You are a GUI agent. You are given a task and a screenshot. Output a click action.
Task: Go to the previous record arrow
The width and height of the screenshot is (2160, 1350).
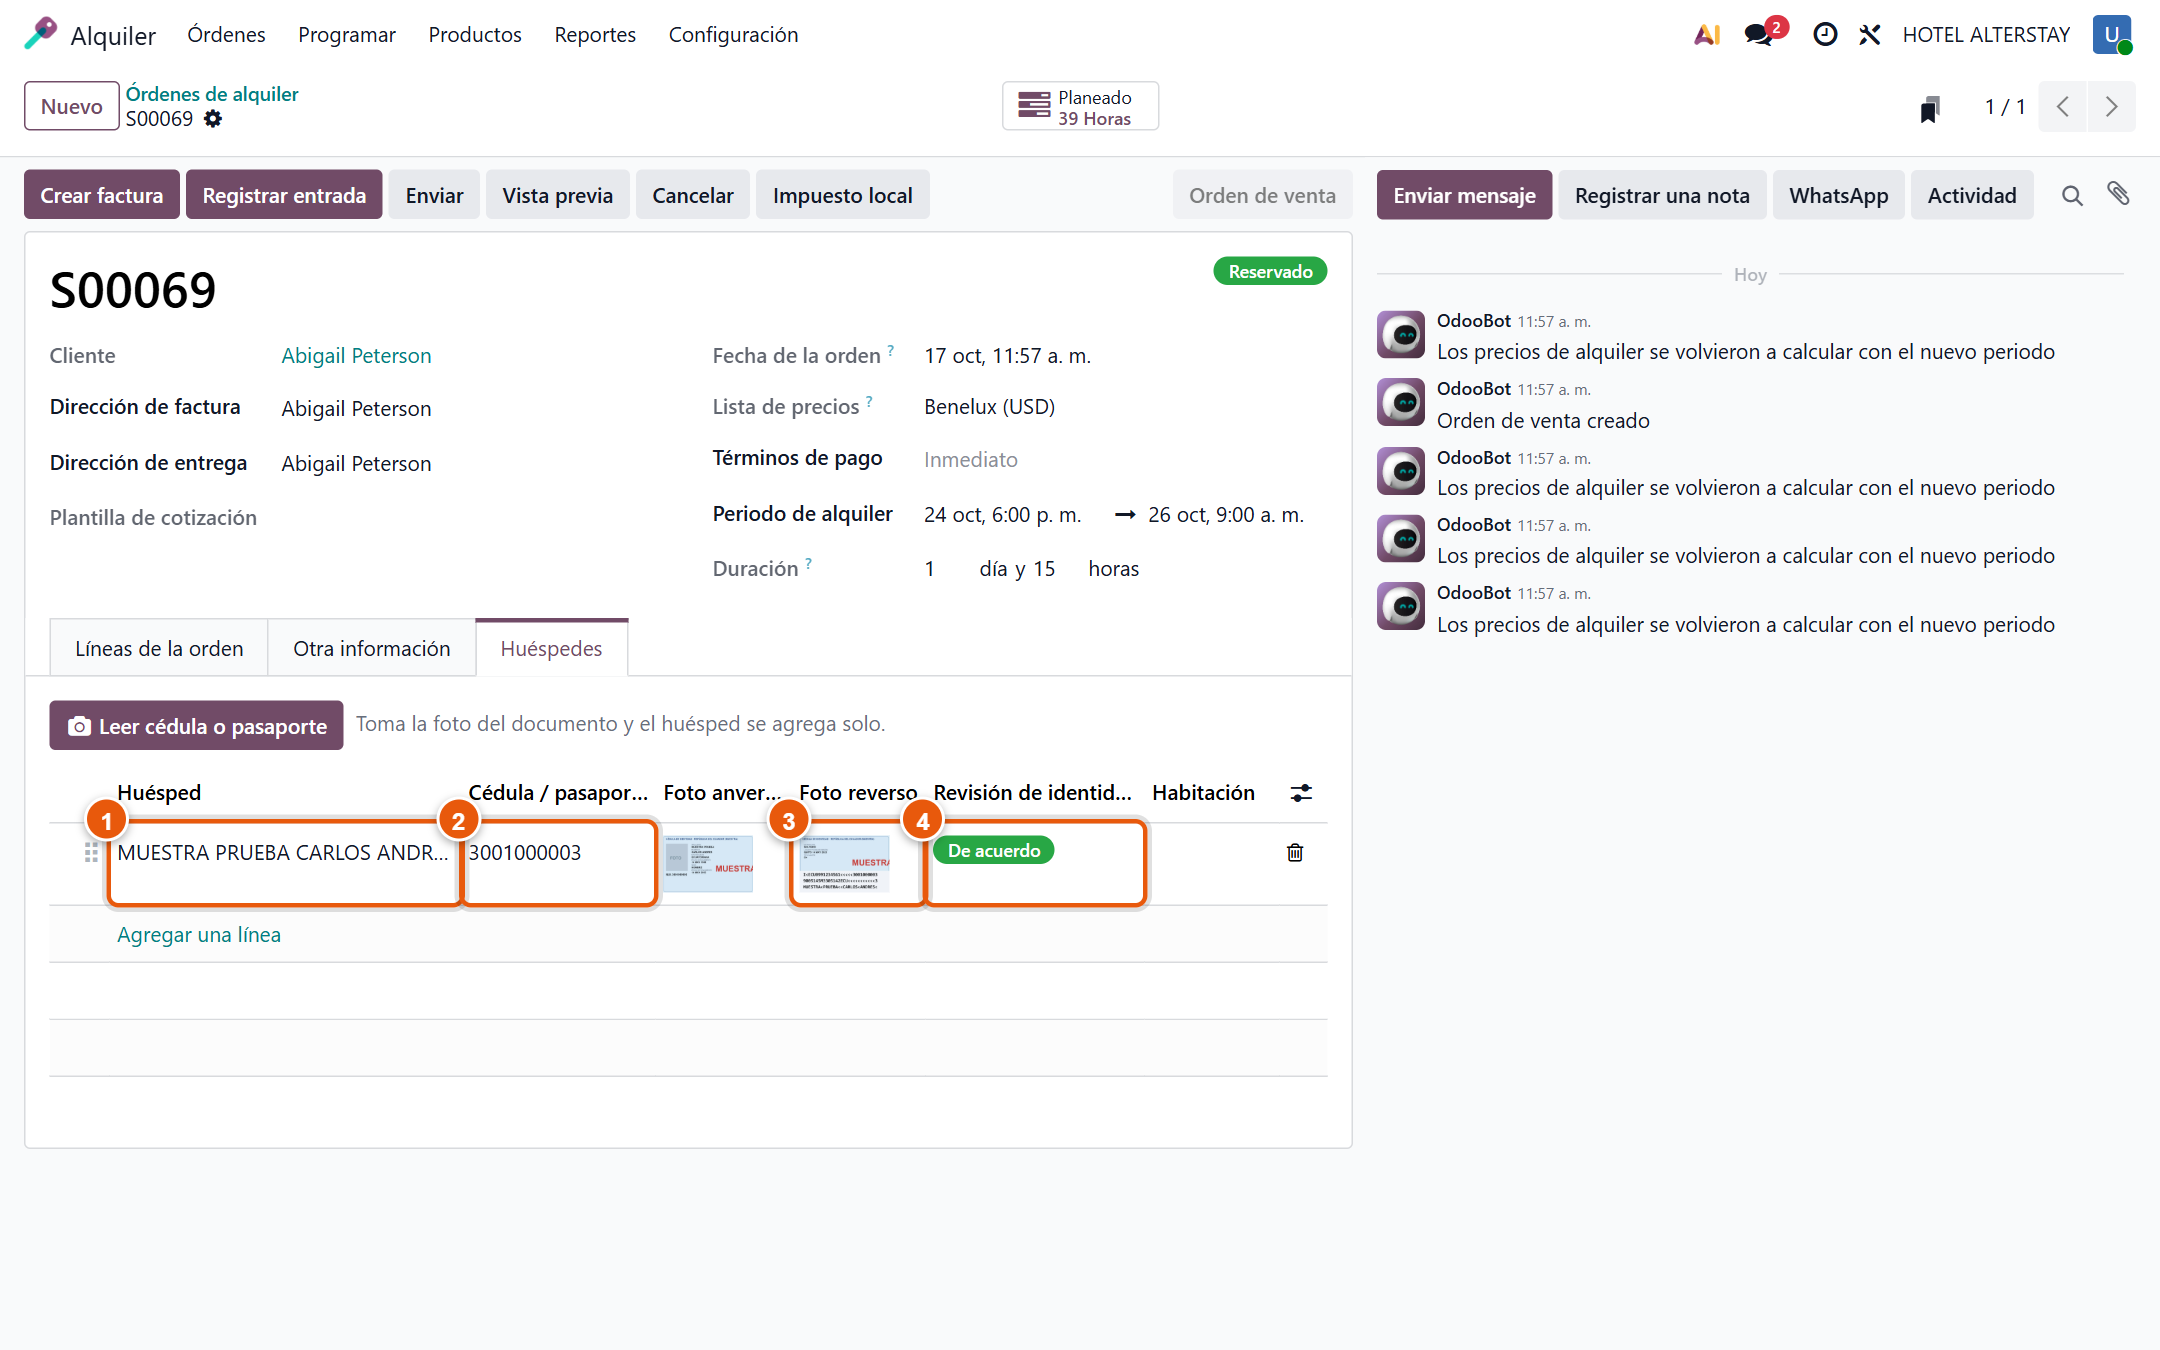click(x=2062, y=107)
